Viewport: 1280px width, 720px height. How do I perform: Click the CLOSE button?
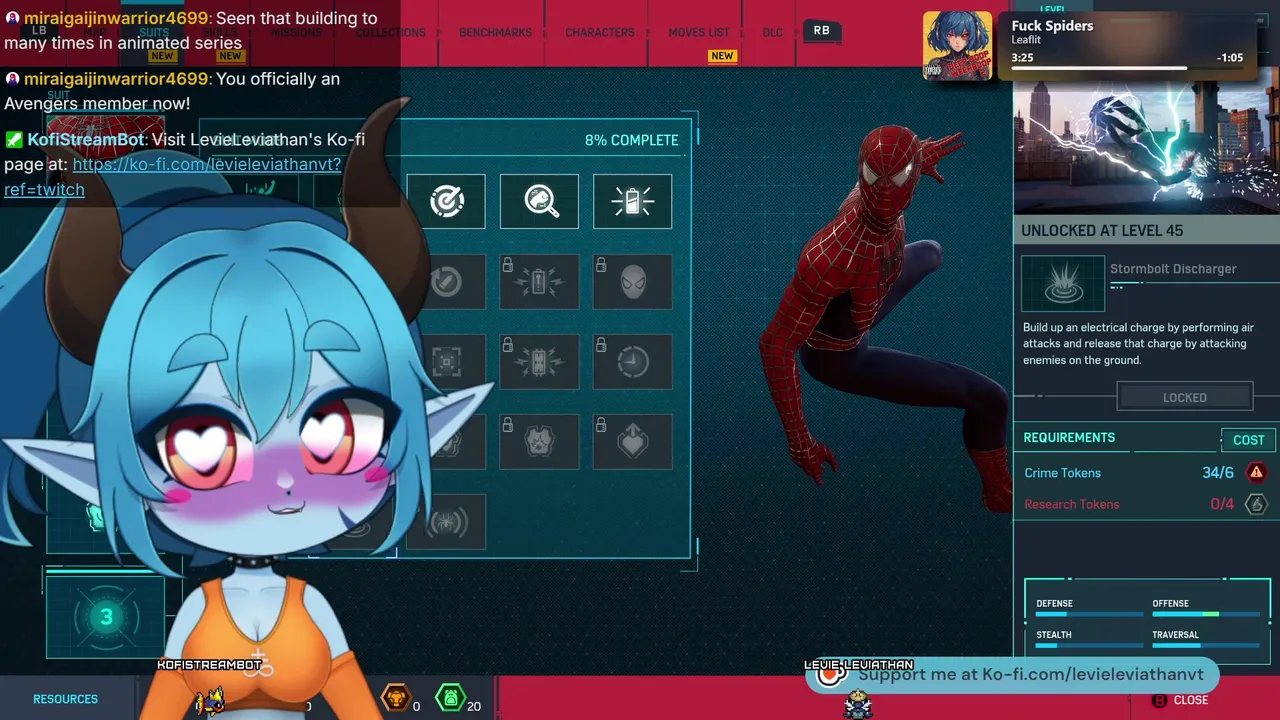click(1191, 700)
